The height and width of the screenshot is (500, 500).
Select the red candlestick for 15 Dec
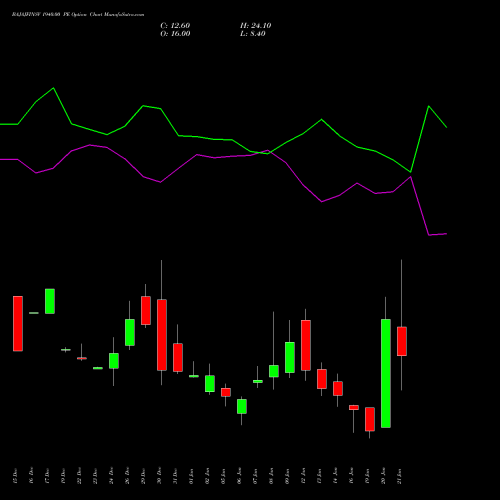pyautogui.click(x=18, y=324)
